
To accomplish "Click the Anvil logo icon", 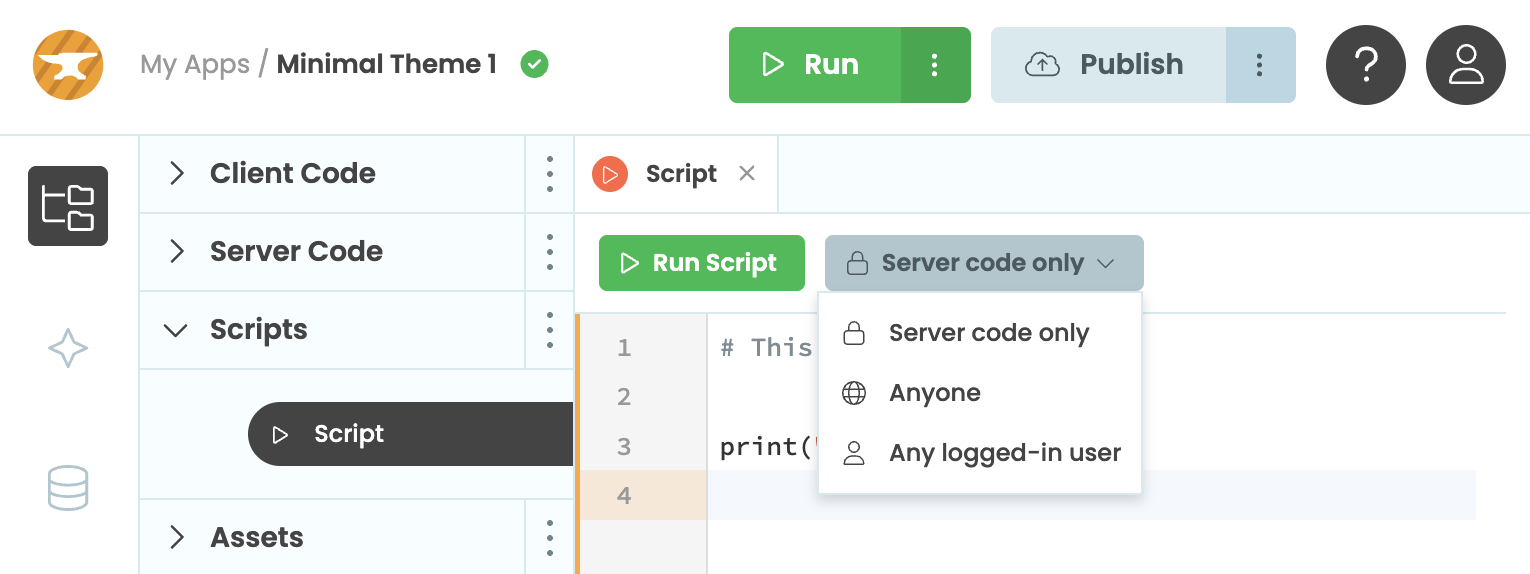I will (x=68, y=65).
